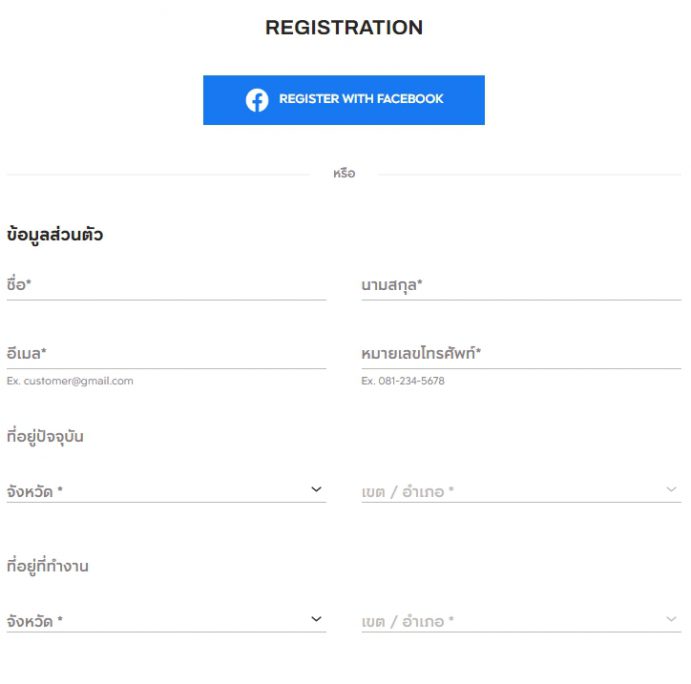Image resolution: width=691 pixels, height=684 pixels.
Task: Click the Facebook logo icon
Action: 257,100
